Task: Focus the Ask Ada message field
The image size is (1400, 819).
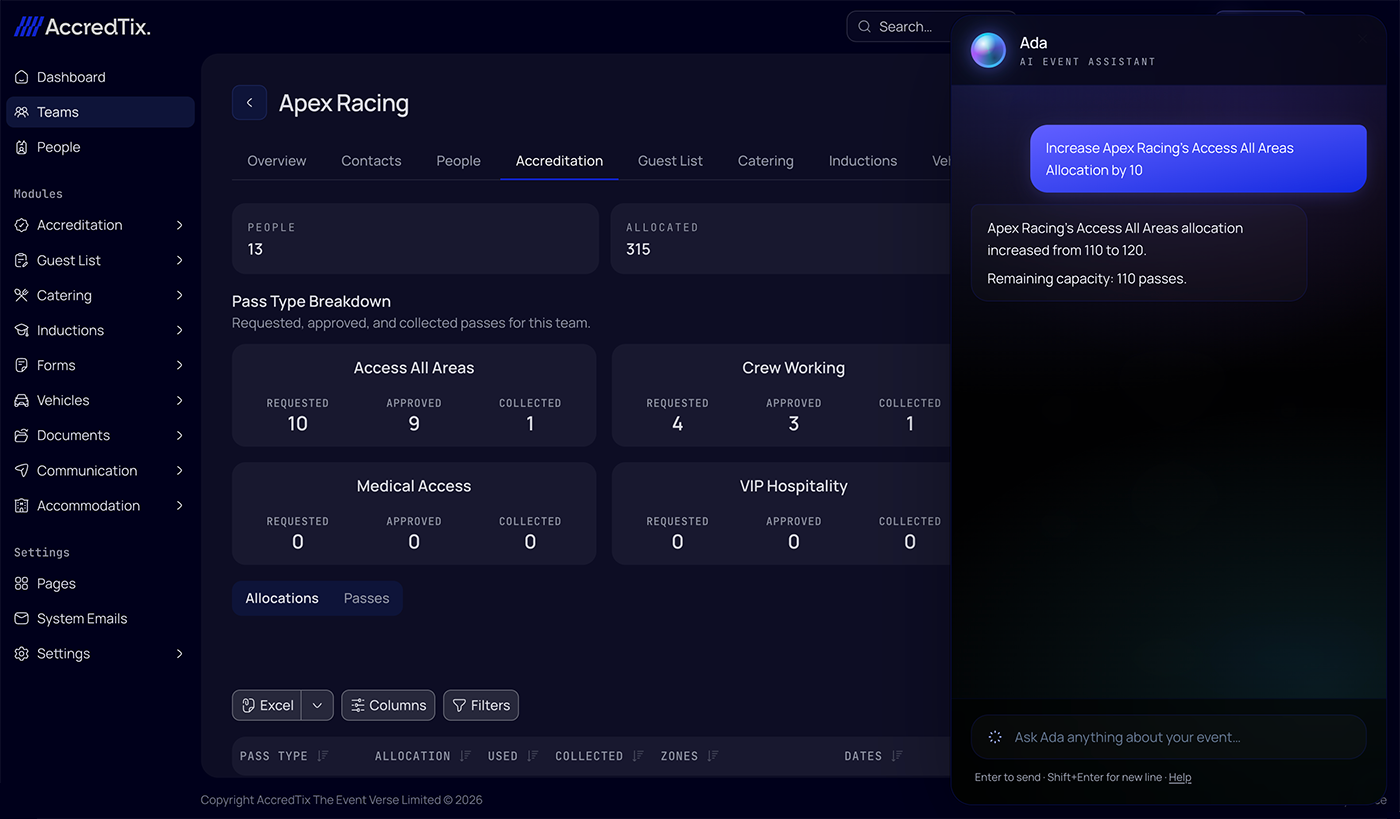Action: click(x=1168, y=737)
